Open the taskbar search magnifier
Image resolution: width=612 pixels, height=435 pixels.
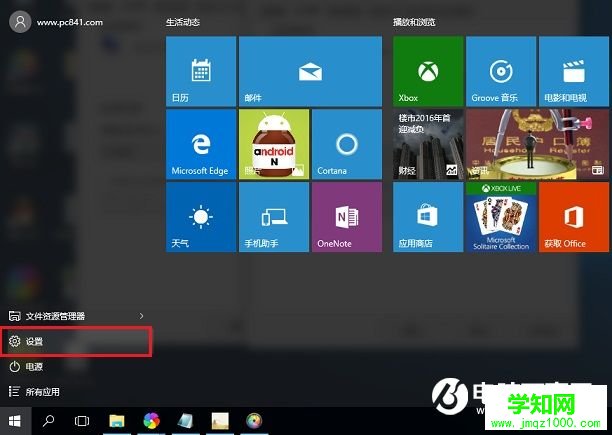tap(48, 421)
